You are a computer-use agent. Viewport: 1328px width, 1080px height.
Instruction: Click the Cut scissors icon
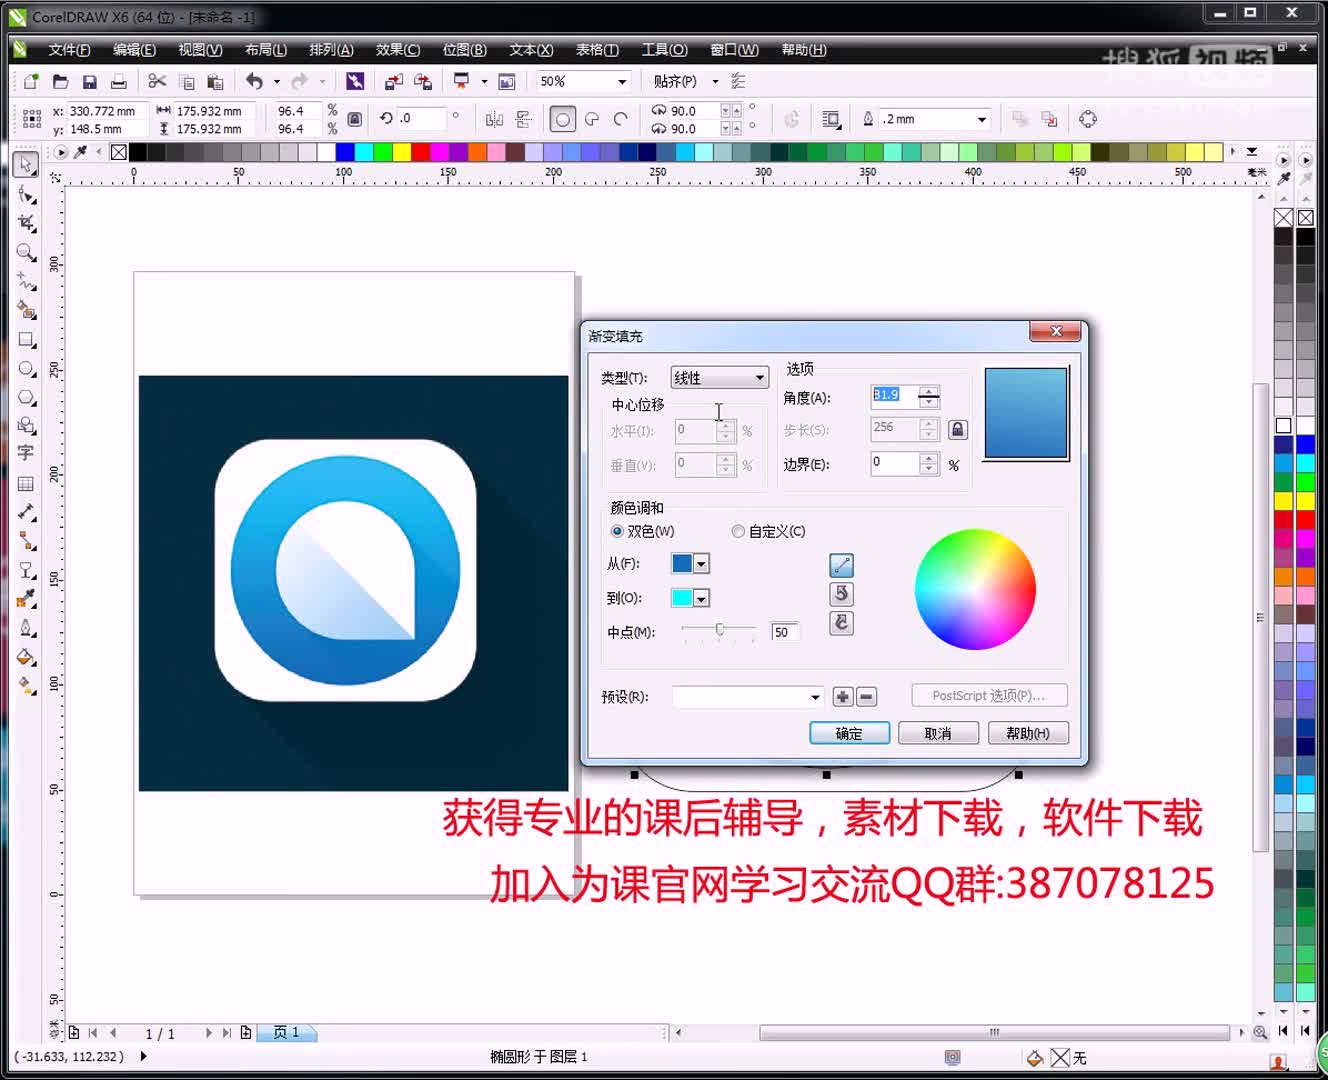pos(157,81)
